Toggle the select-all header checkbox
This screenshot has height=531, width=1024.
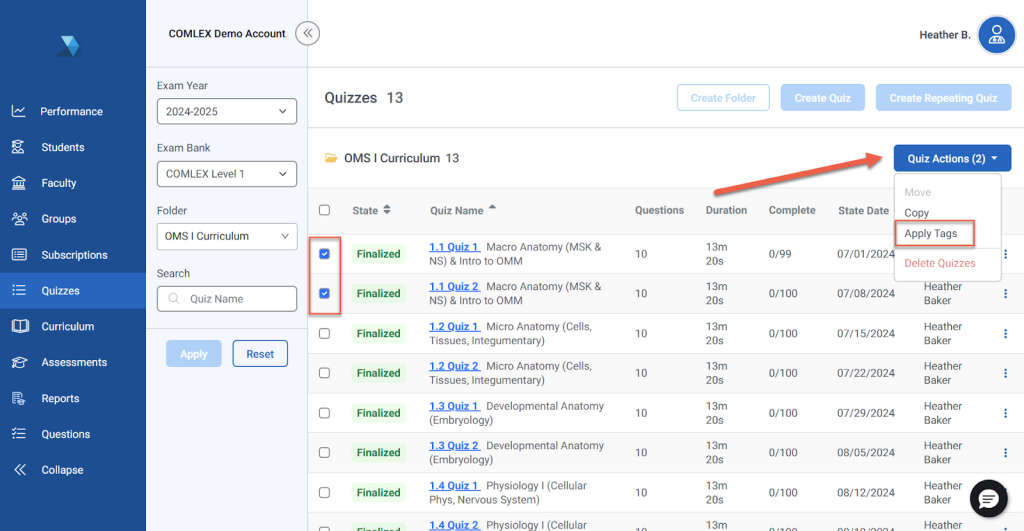324,210
